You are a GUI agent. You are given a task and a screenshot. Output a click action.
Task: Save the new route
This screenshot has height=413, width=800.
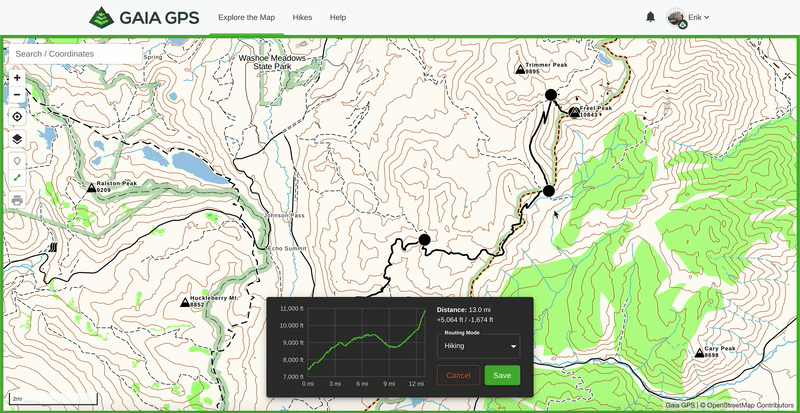coord(502,375)
